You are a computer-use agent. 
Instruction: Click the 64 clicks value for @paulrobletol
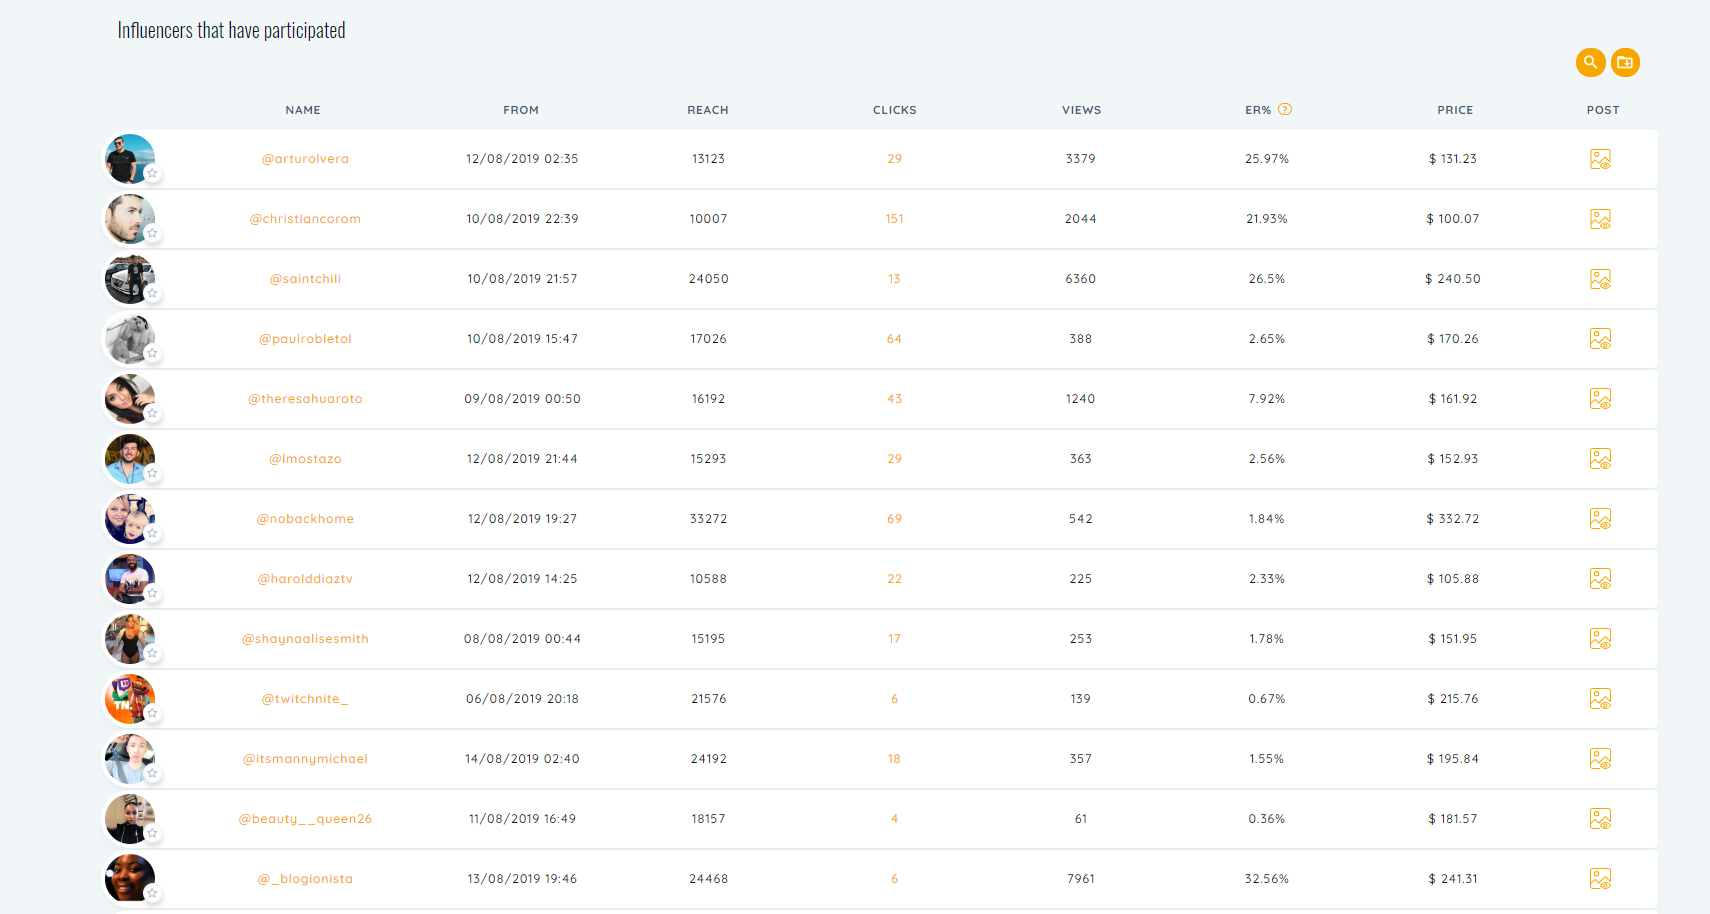point(894,339)
